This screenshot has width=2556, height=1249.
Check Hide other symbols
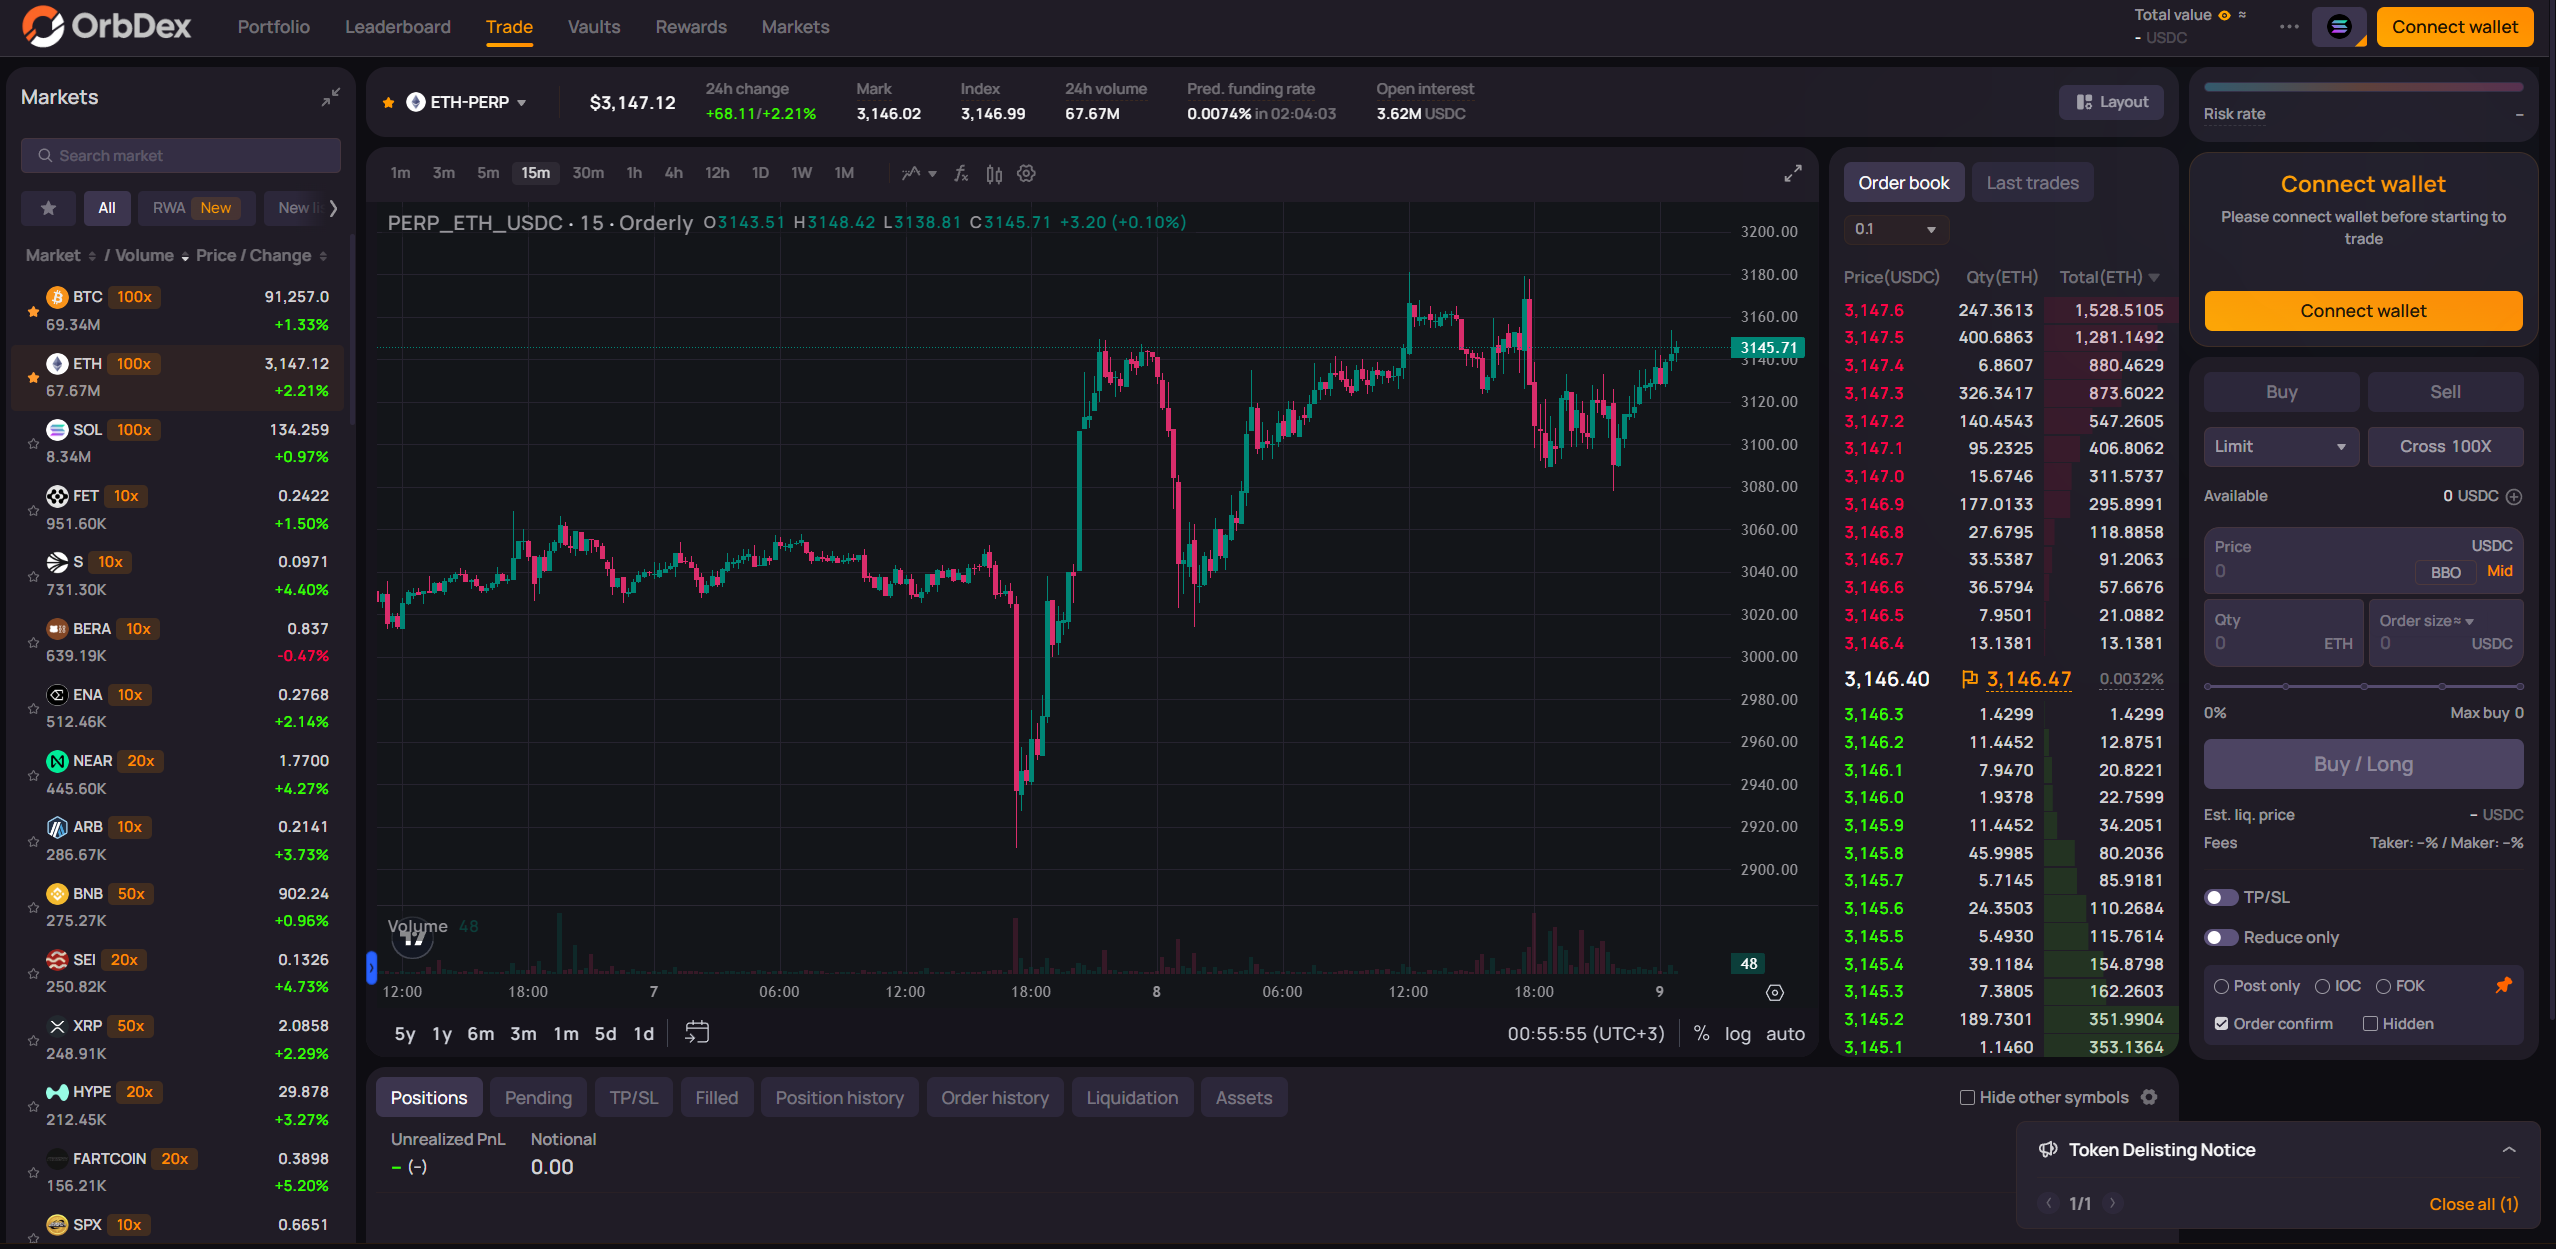1967,1097
